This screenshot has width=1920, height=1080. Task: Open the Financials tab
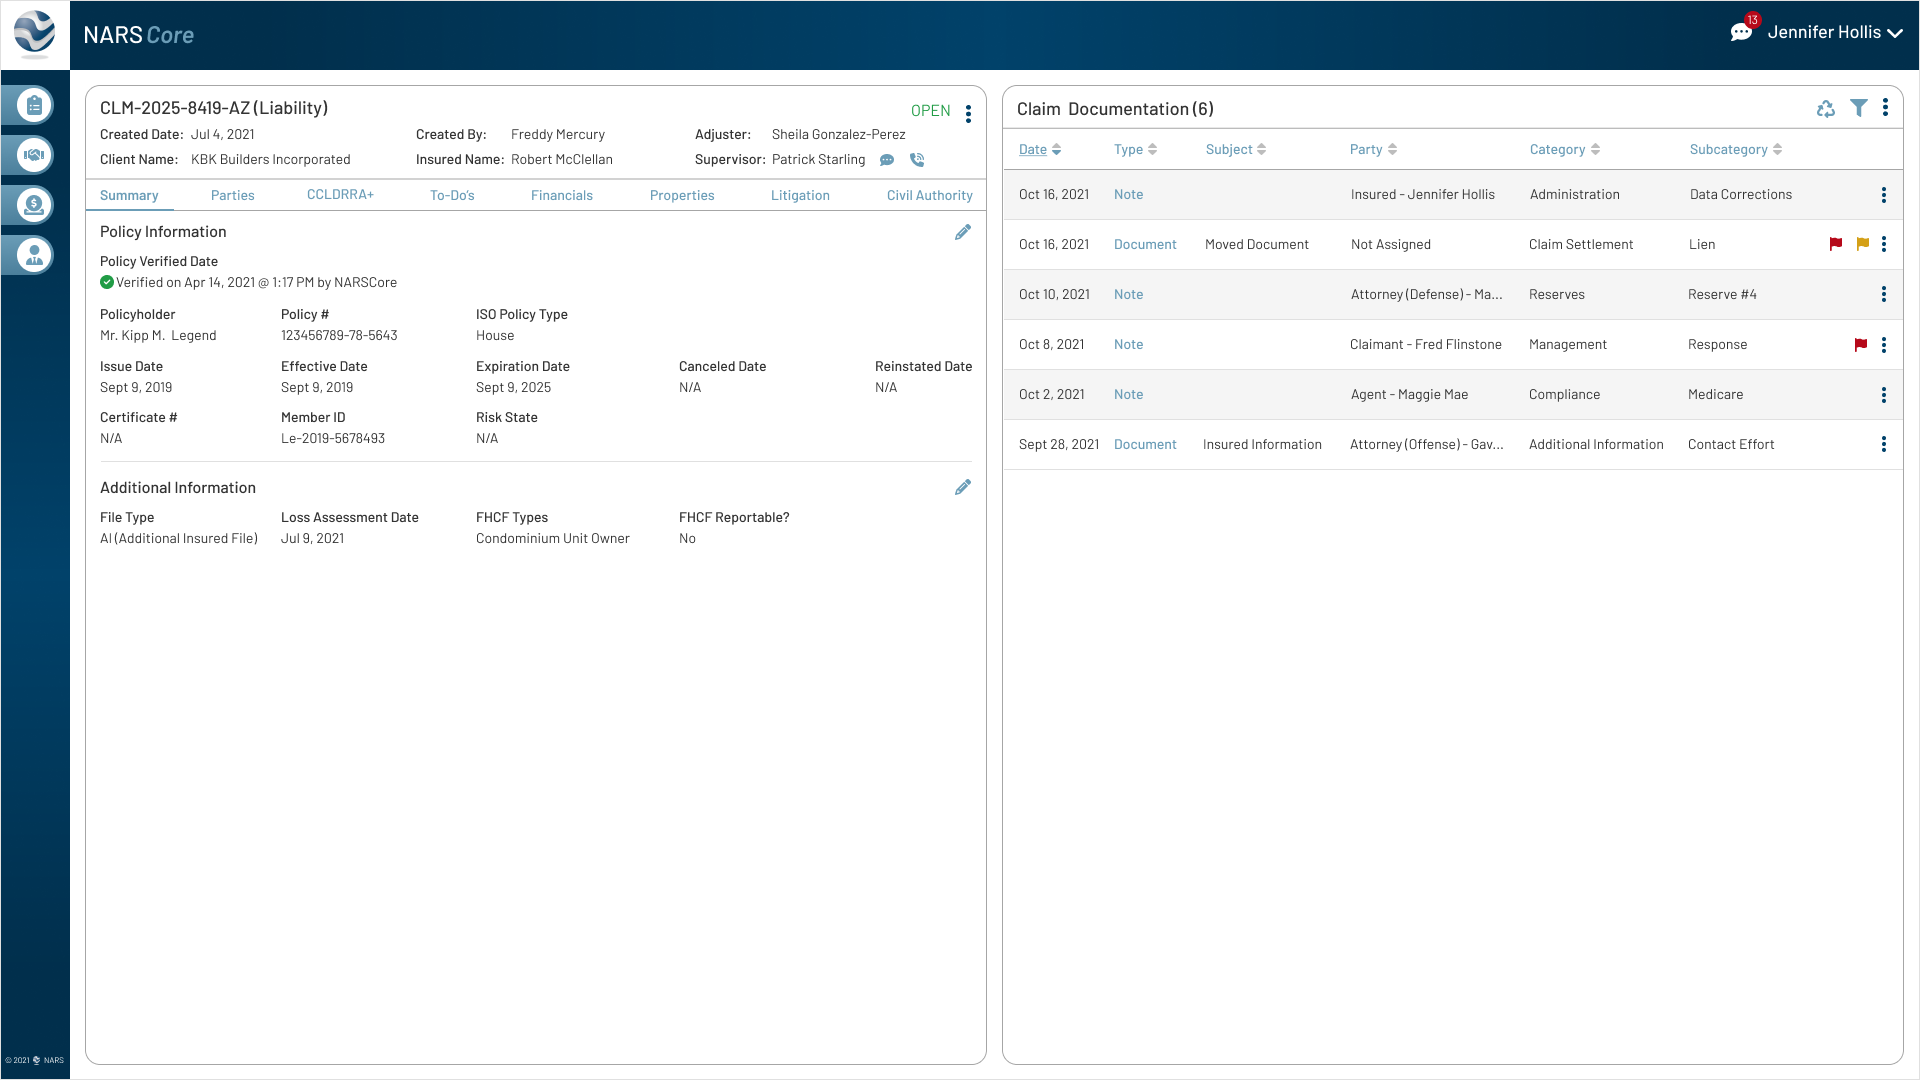[562, 195]
